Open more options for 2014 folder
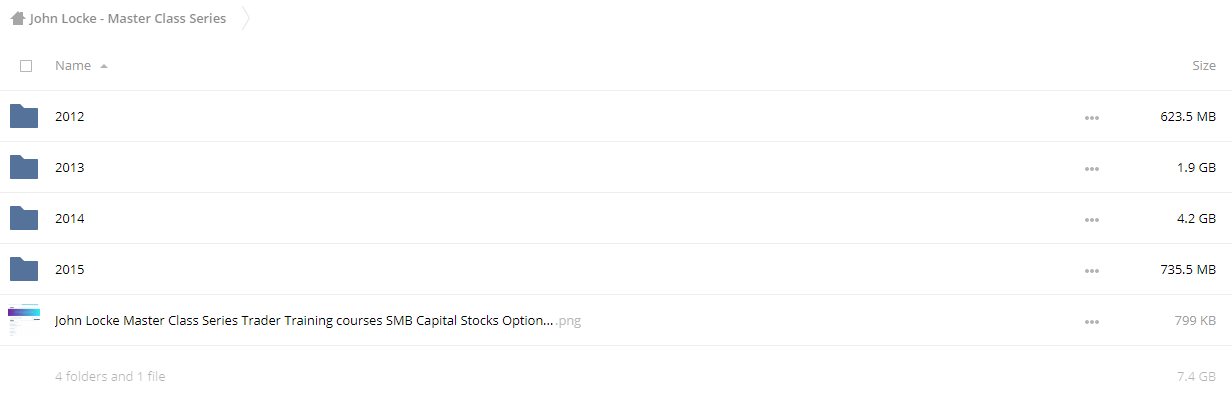 [x=1091, y=220]
